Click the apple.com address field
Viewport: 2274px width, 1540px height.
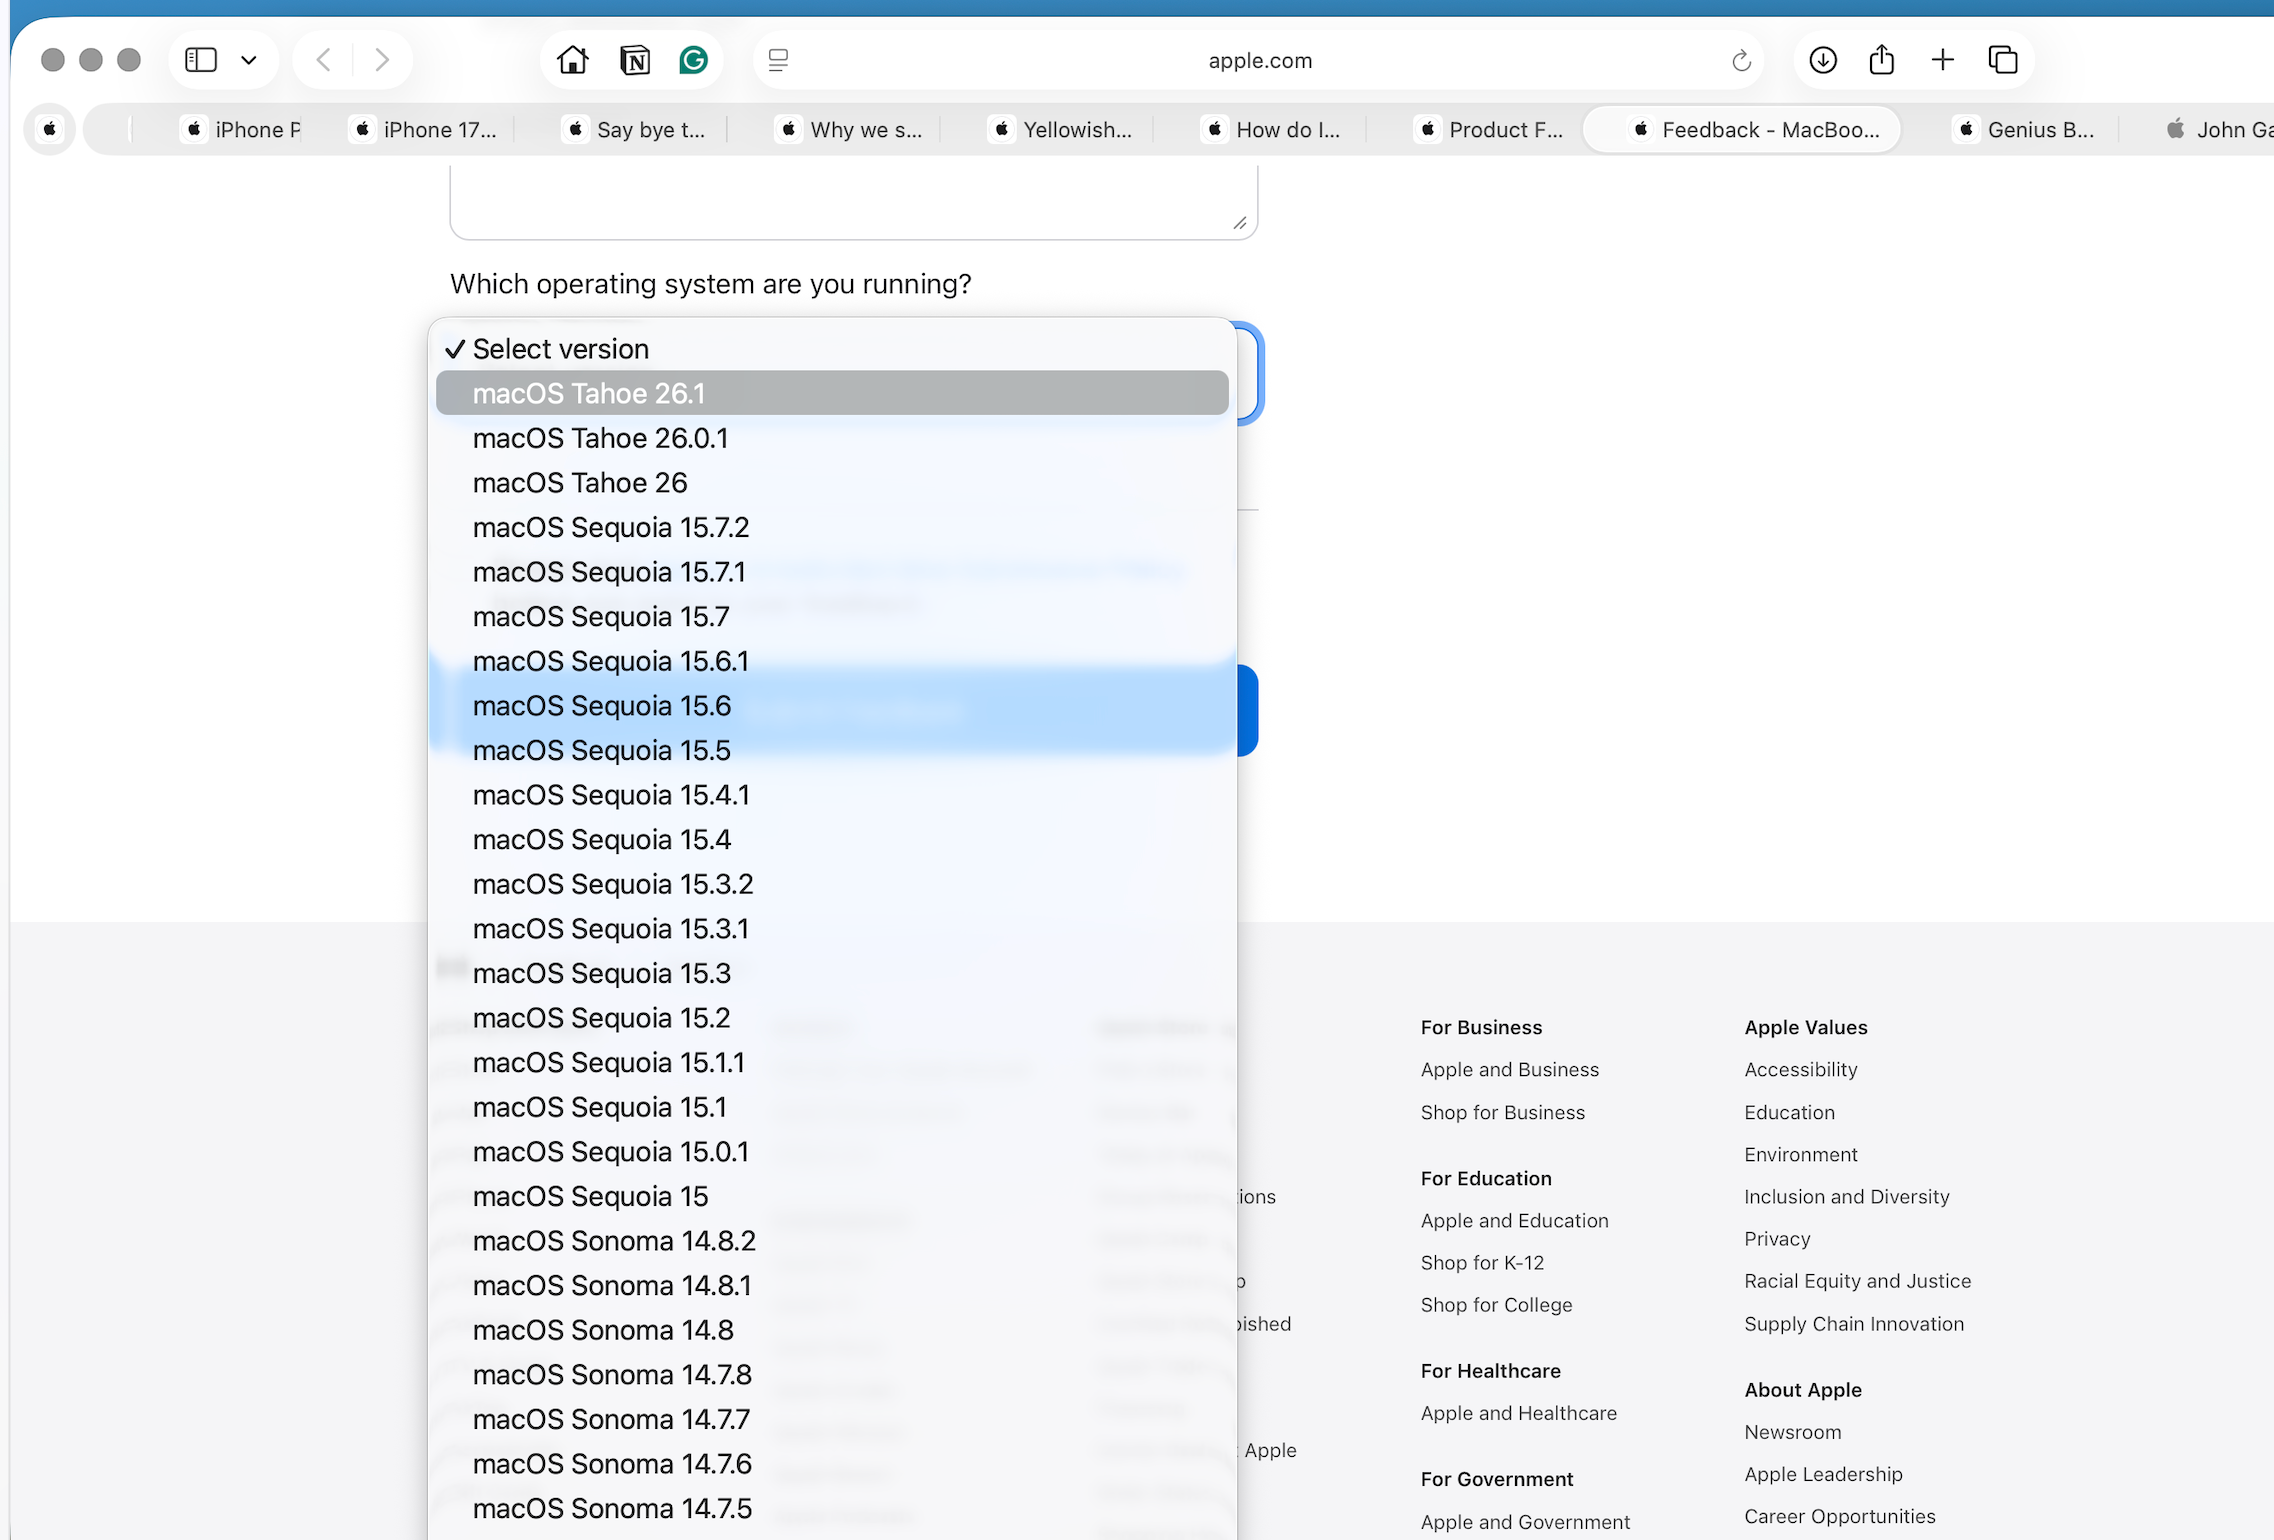pyautogui.click(x=1259, y=60)
